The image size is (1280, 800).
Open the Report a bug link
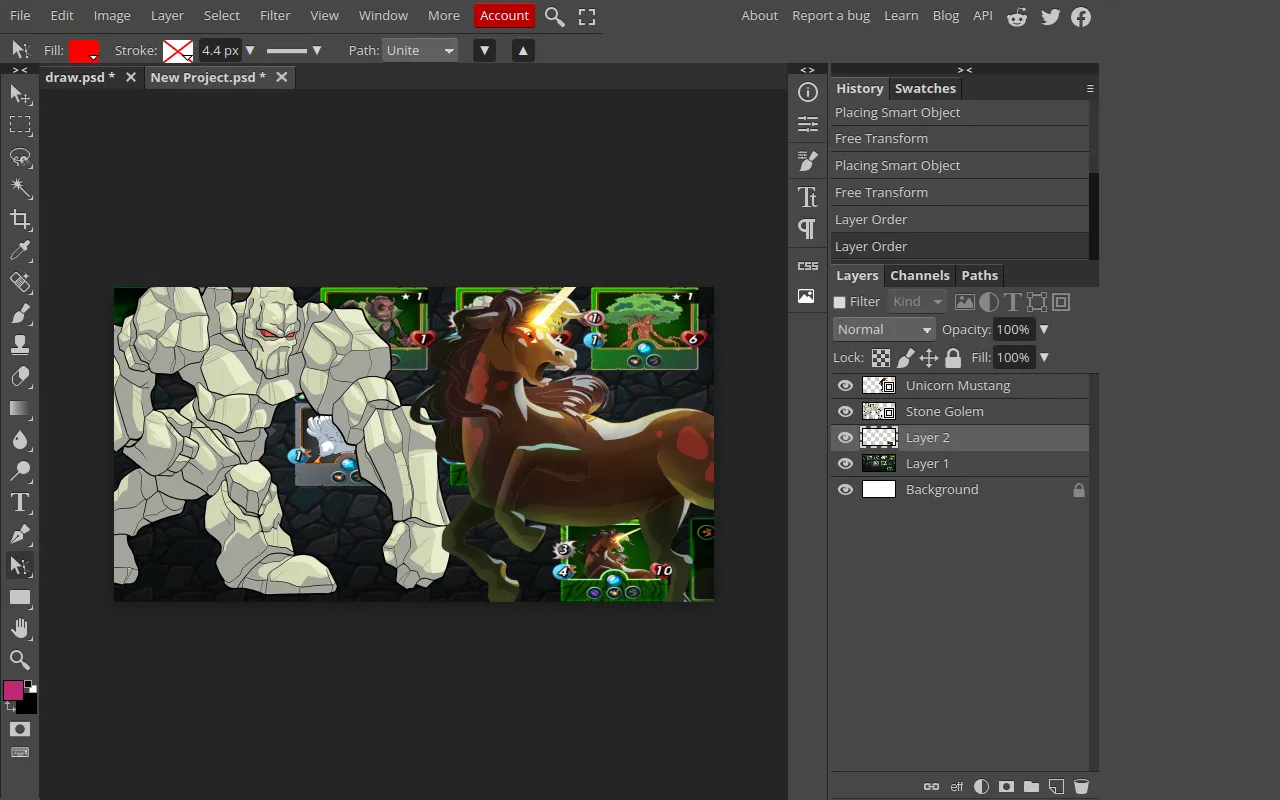pos(831,16)
